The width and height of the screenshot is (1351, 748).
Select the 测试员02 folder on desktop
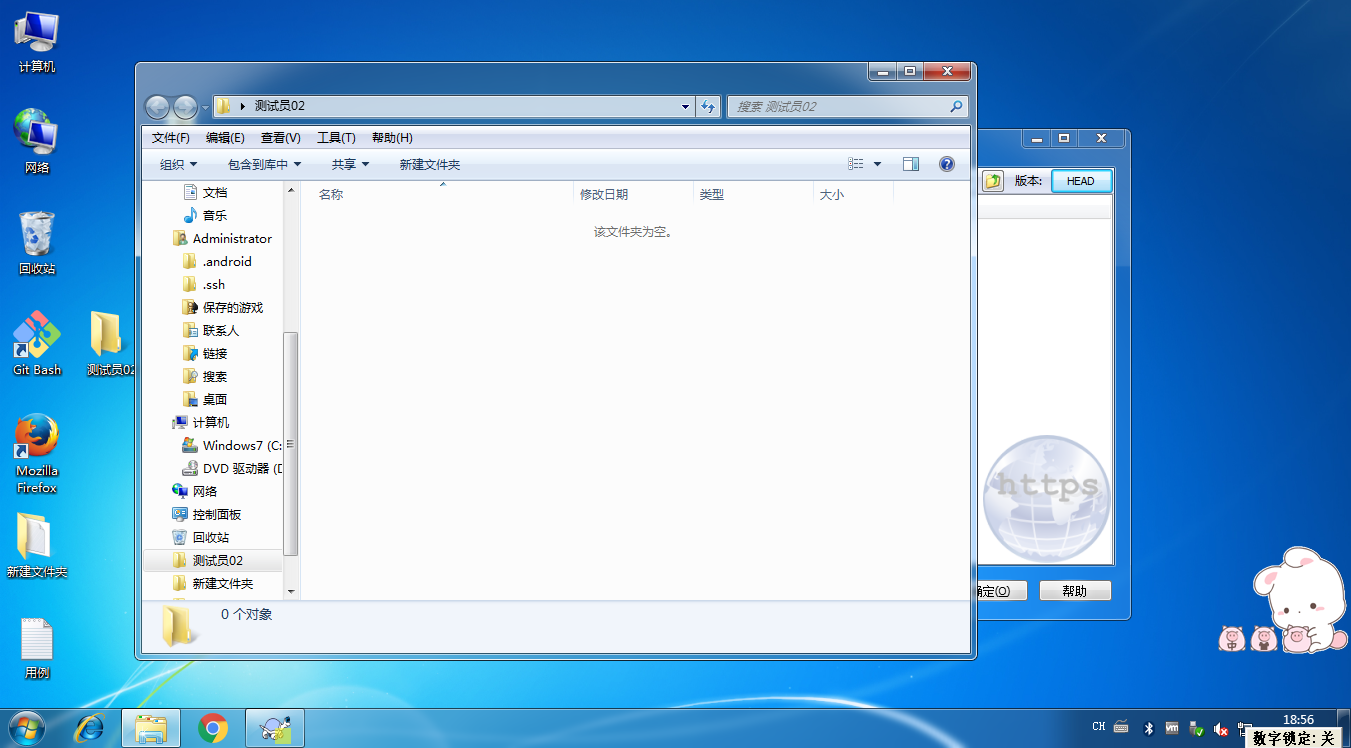point(110,343)
